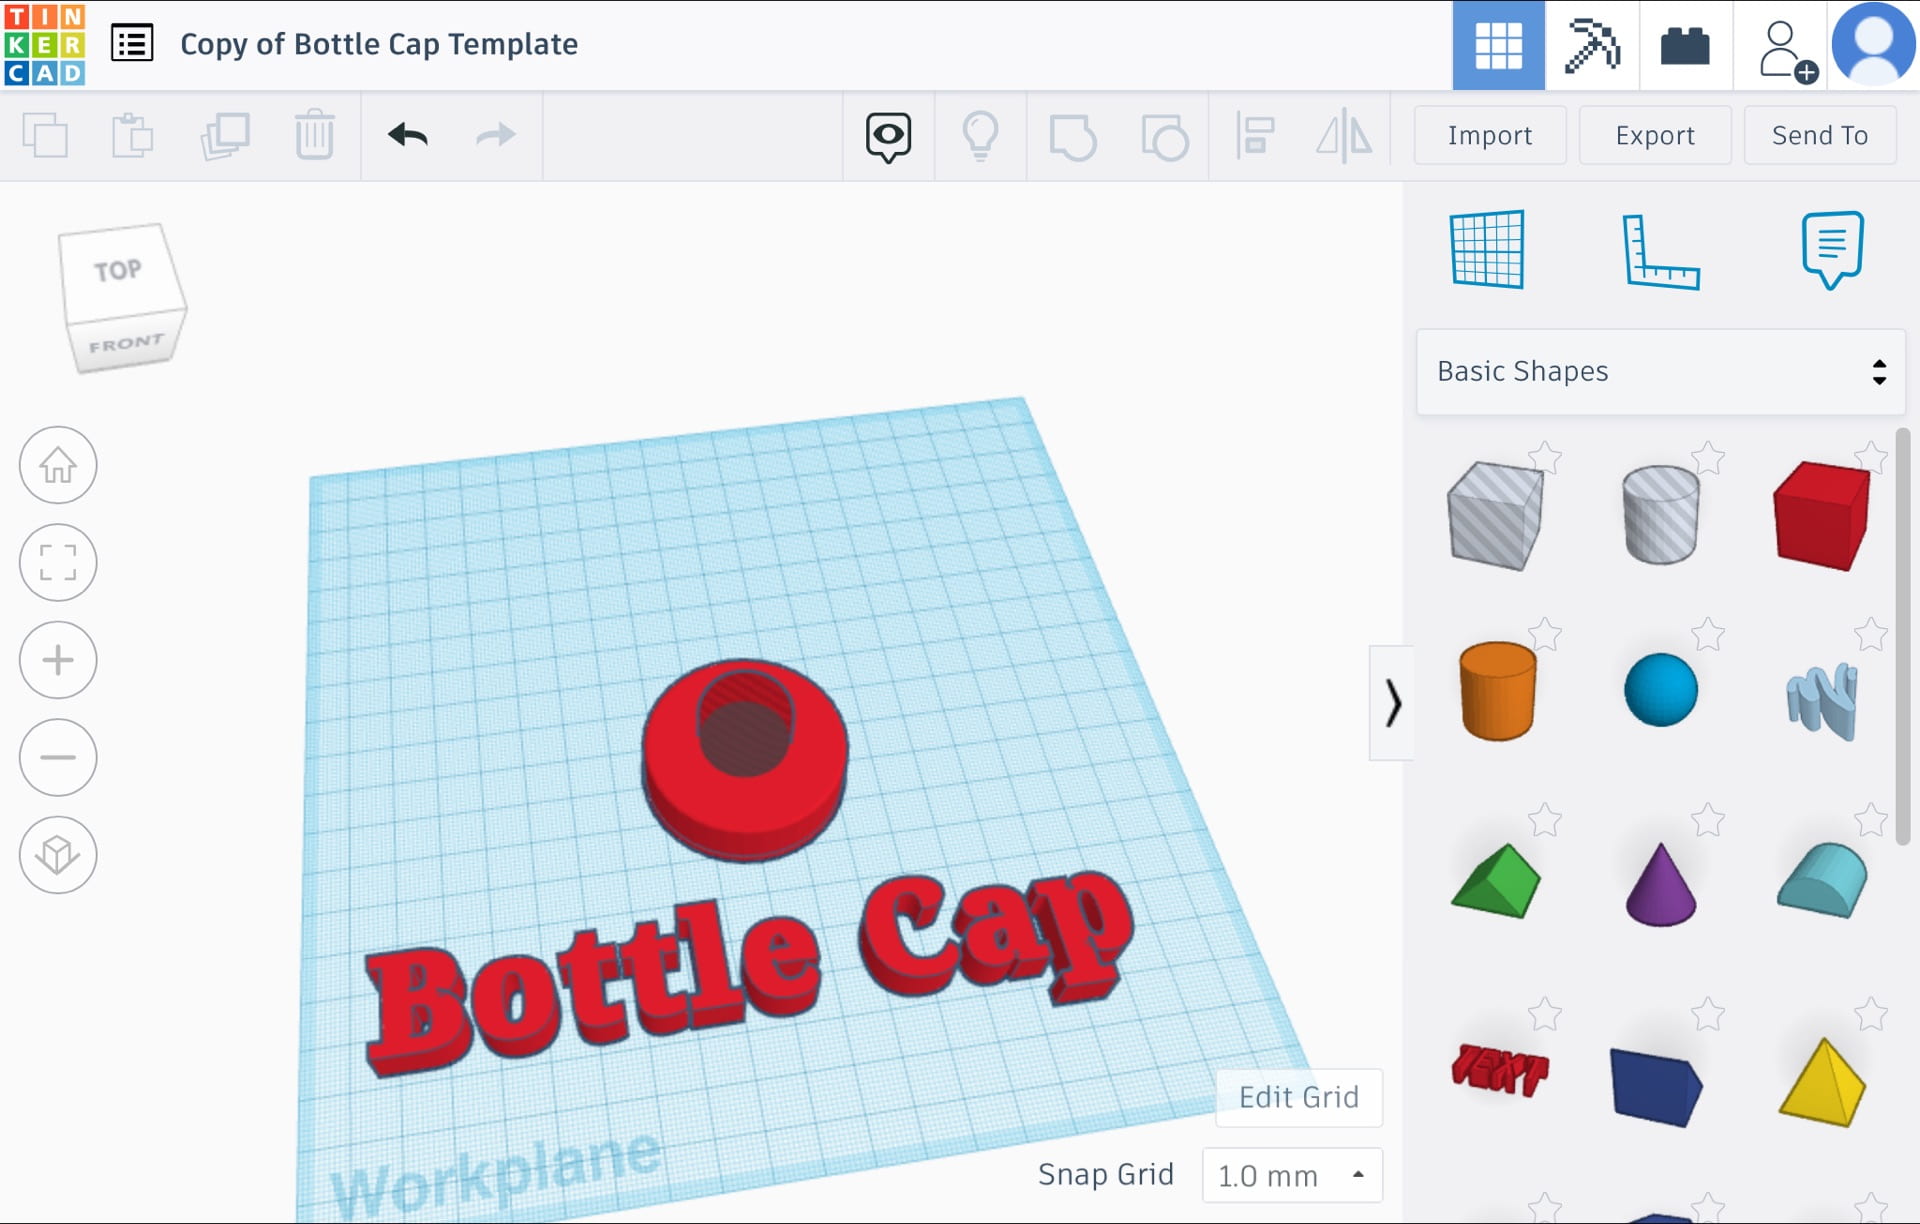
Task: Click the Mirror tool icon
Action: 1344,136
